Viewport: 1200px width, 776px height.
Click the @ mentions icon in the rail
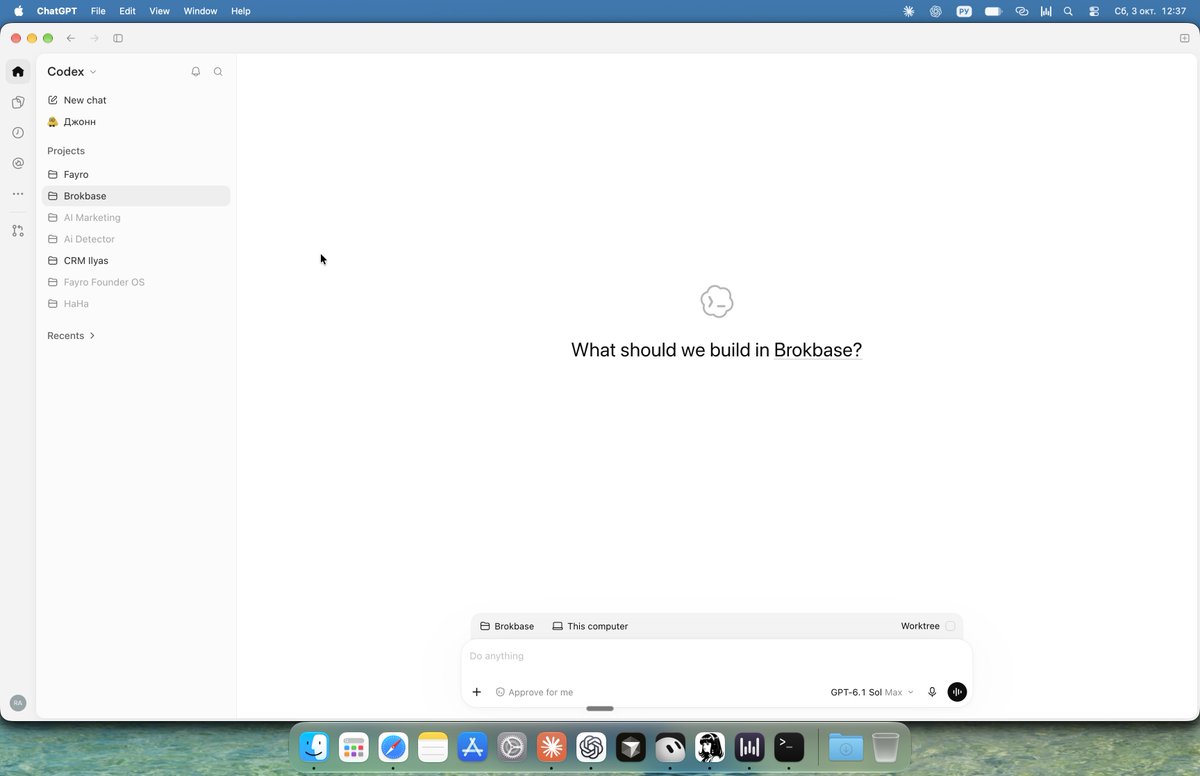[x=18, y=163]
